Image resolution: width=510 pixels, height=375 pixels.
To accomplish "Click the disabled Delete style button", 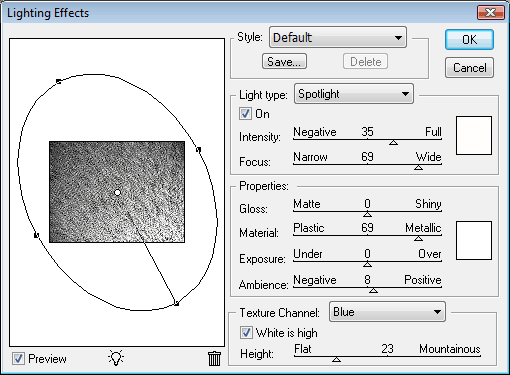I will click(365, 62).
